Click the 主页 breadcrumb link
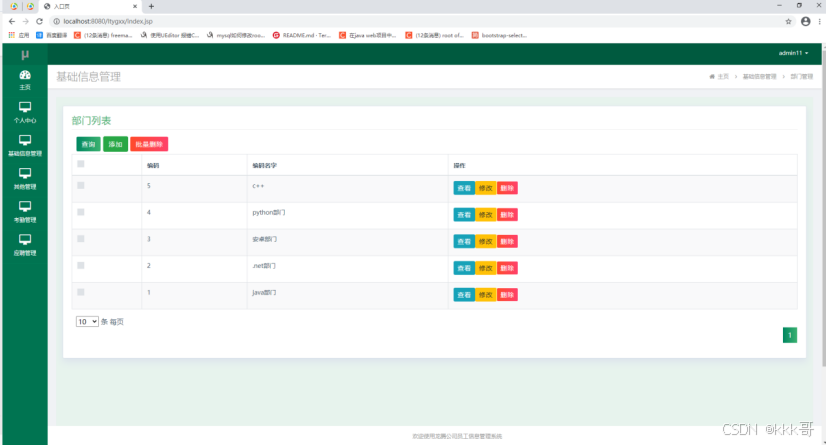 [x=719, y=76]
